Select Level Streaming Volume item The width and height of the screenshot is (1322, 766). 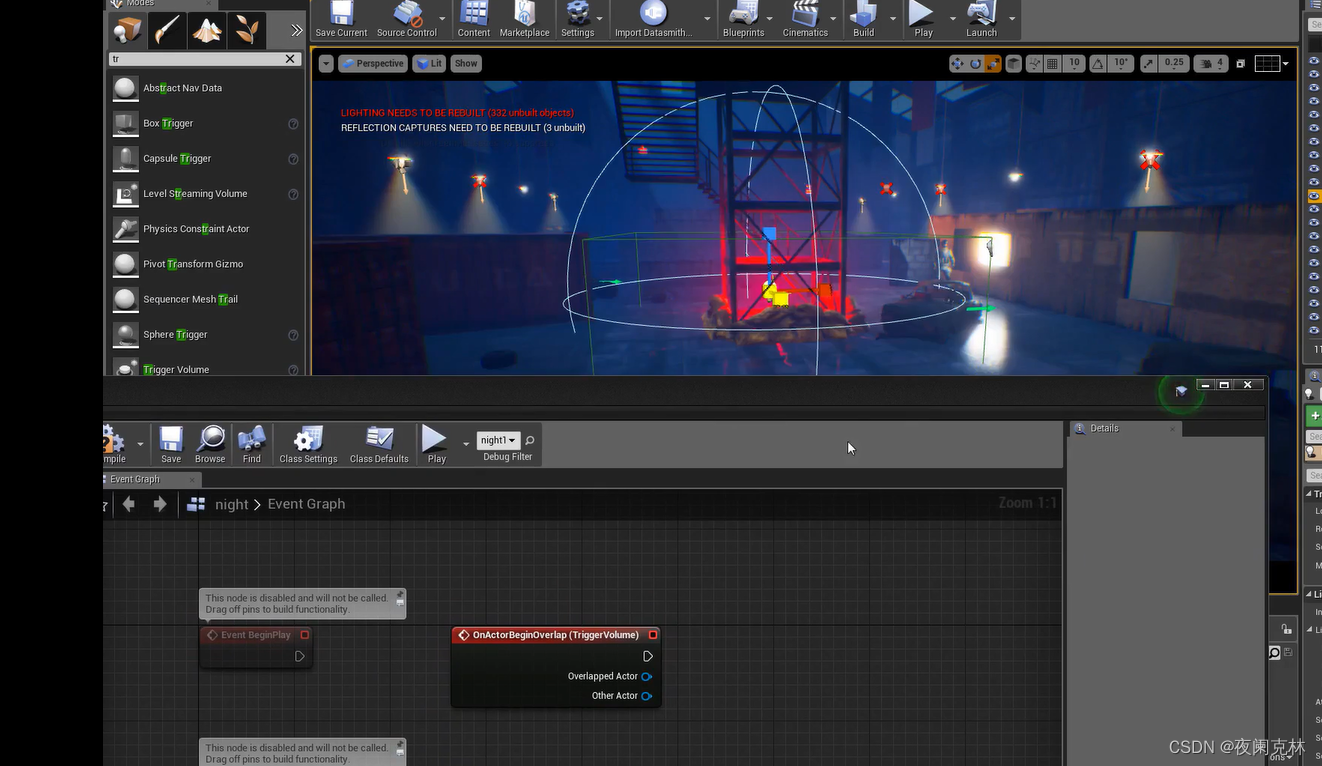point(205,193)
